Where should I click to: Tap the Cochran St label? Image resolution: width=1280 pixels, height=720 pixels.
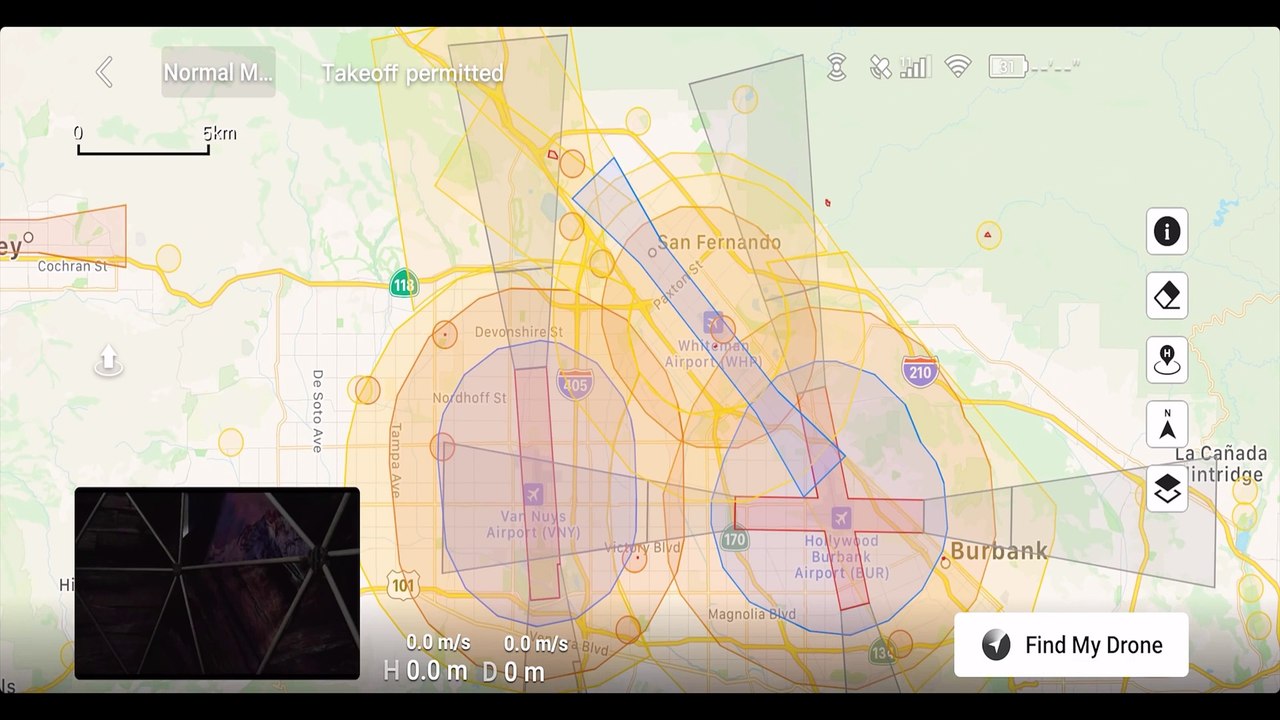(x=72, y=267)
